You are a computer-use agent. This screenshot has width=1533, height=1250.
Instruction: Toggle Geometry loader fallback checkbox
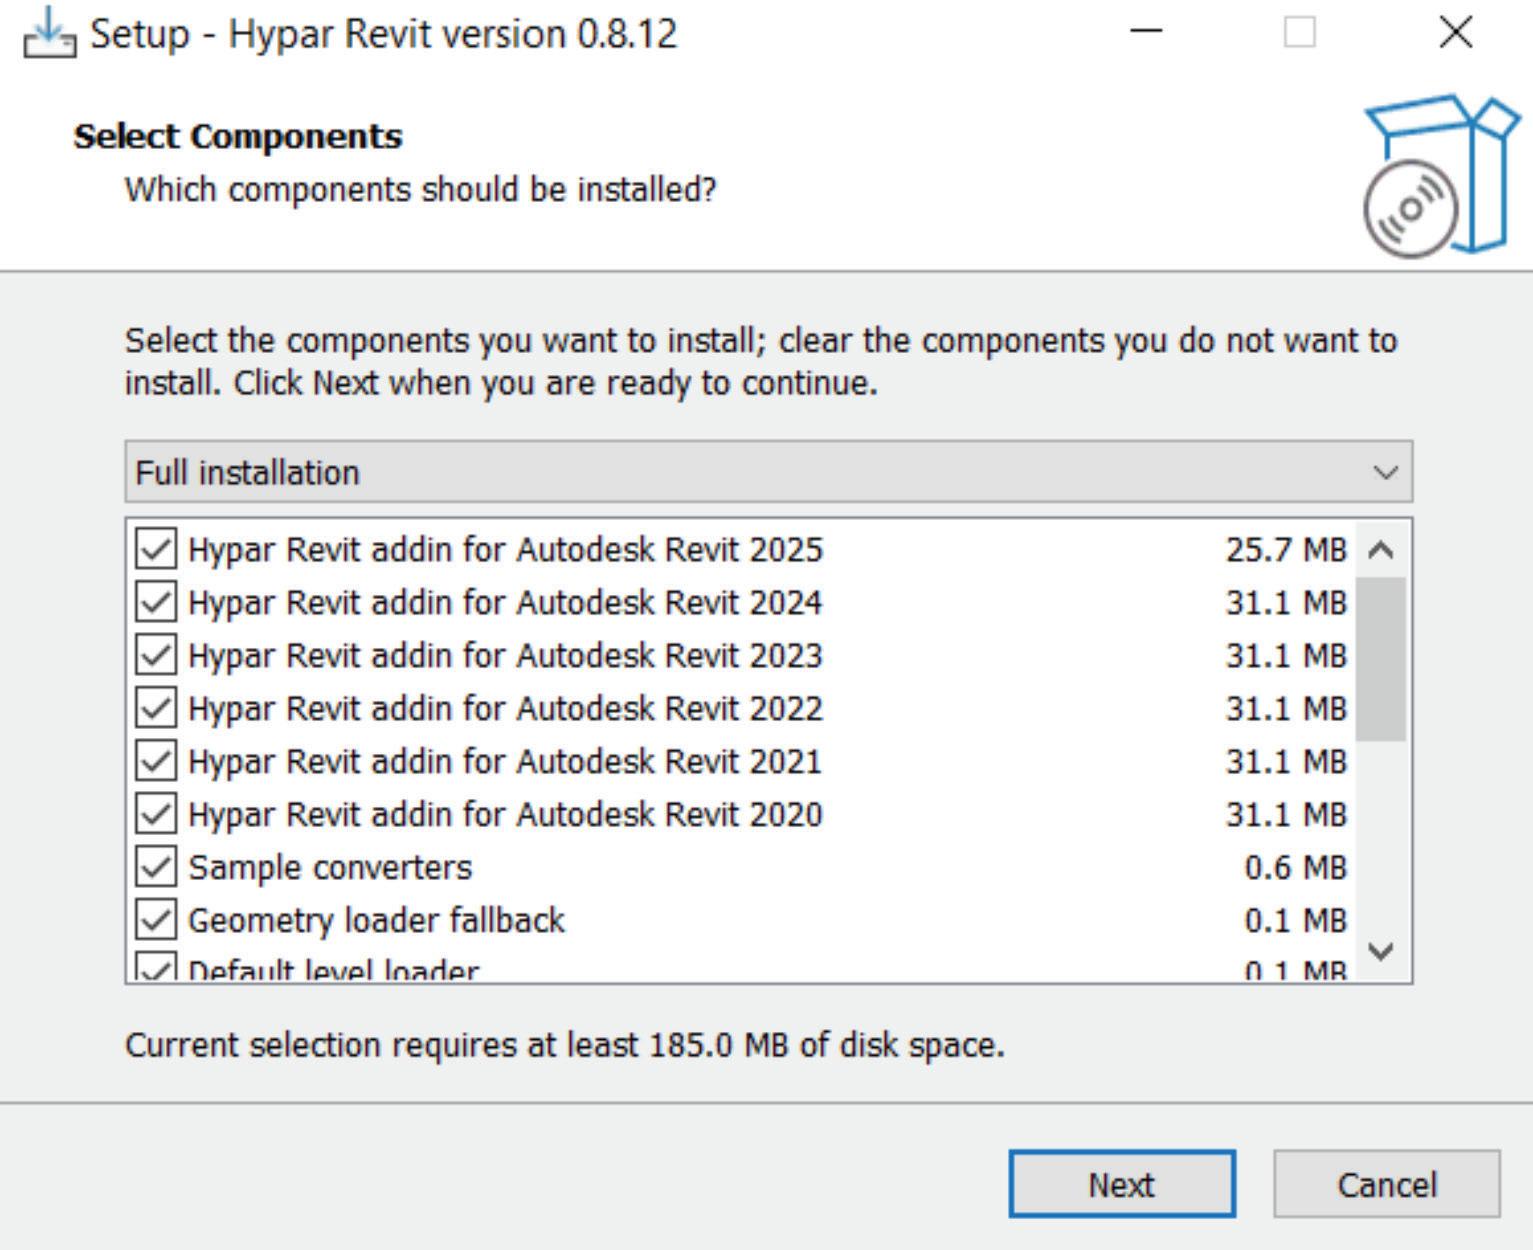(155, 920)
